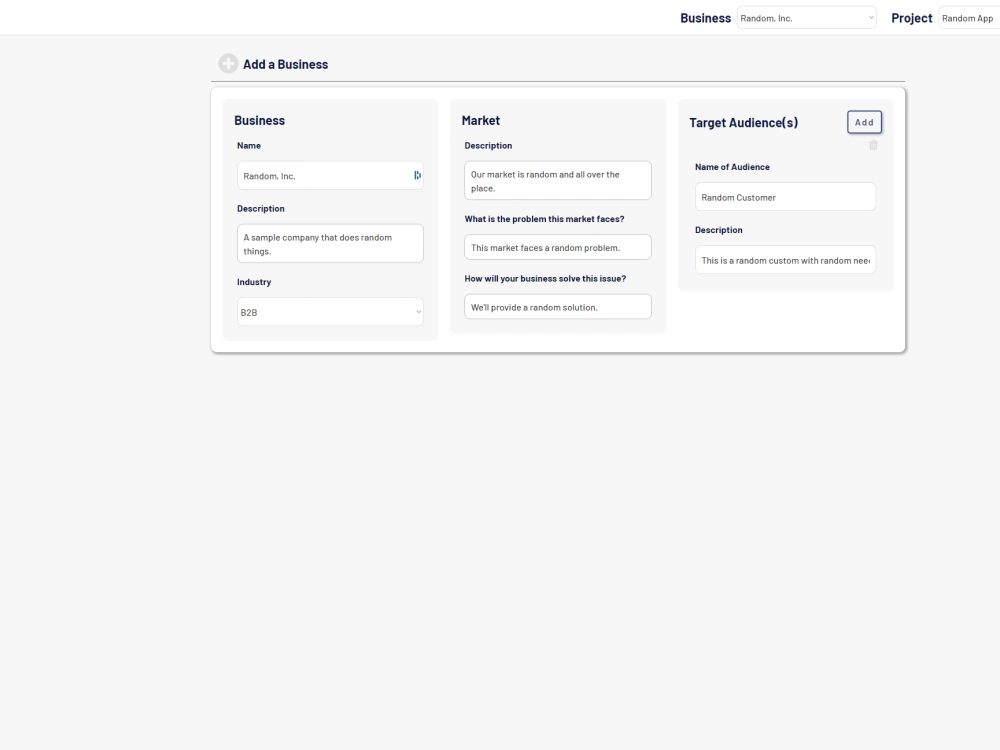Click the delete trash icon for the audience
Screen dimensions: 1000x750
[872, 144]
